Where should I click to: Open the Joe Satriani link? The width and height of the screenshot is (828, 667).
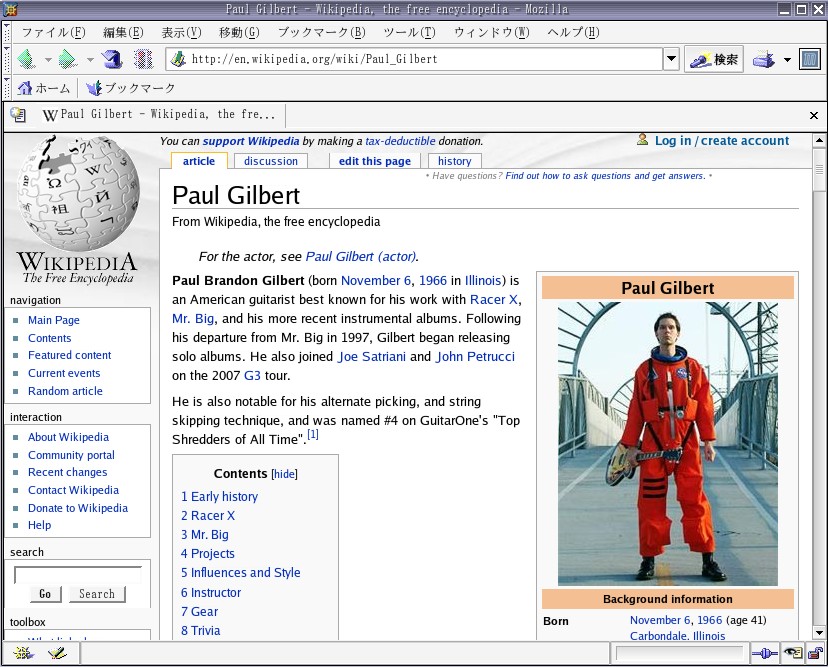tap(372, 356)
